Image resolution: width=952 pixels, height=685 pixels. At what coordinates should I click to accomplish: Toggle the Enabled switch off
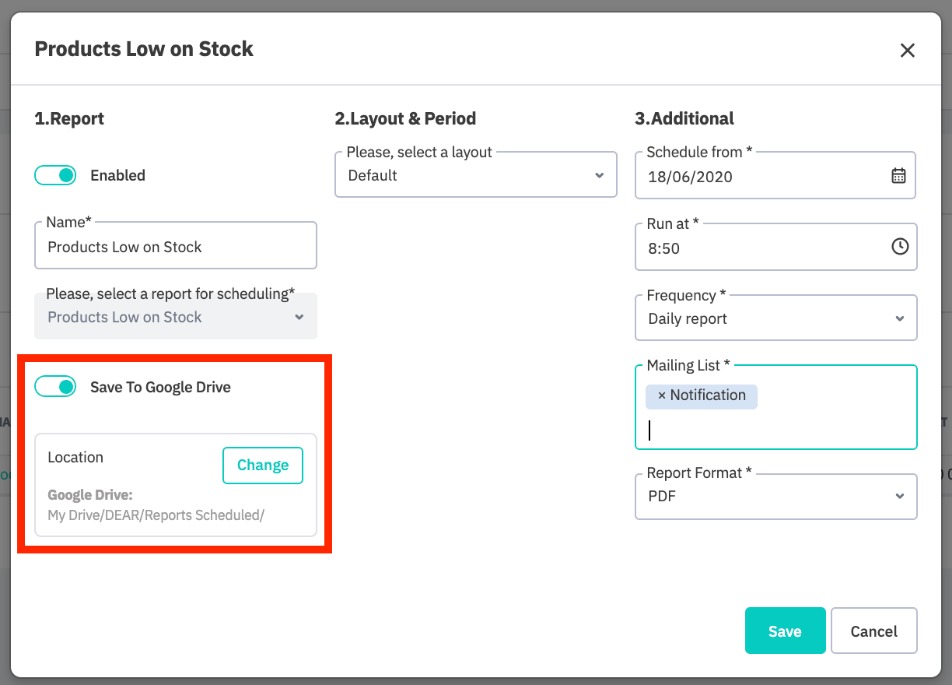click(x=55, y=176)
